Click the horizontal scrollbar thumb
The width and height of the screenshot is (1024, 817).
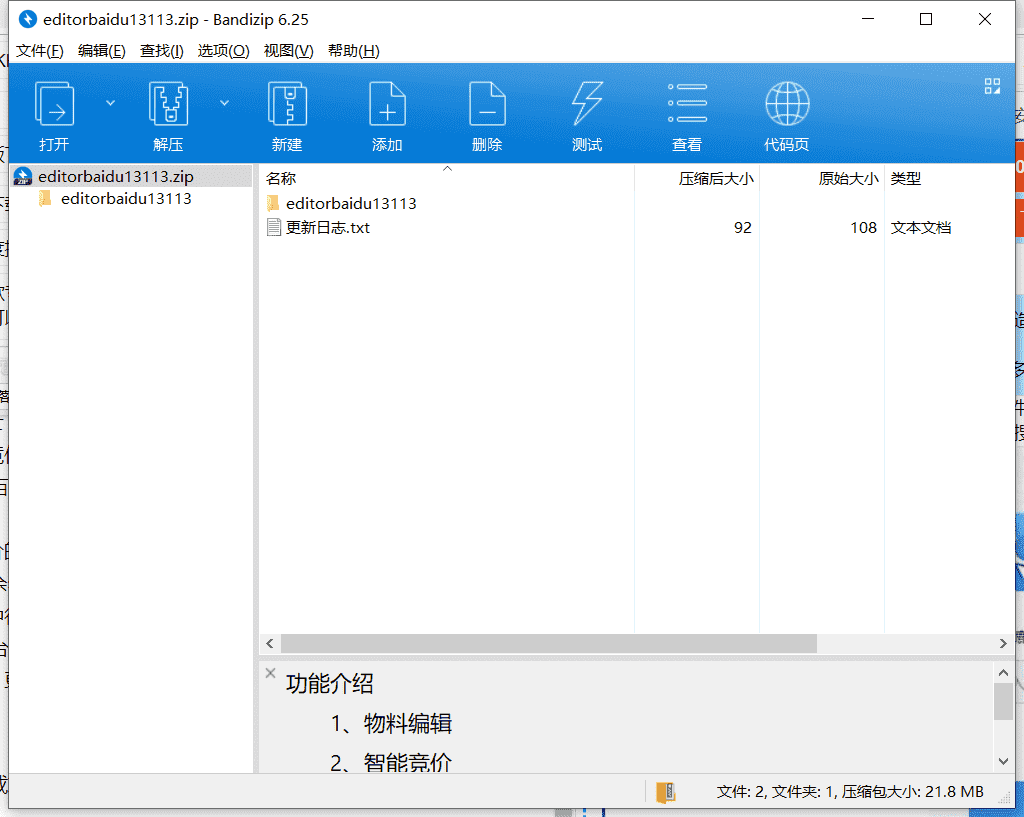point(549,643)
